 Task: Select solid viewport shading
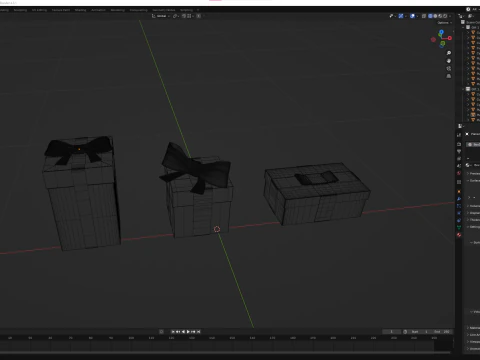[x=435, y=16]
